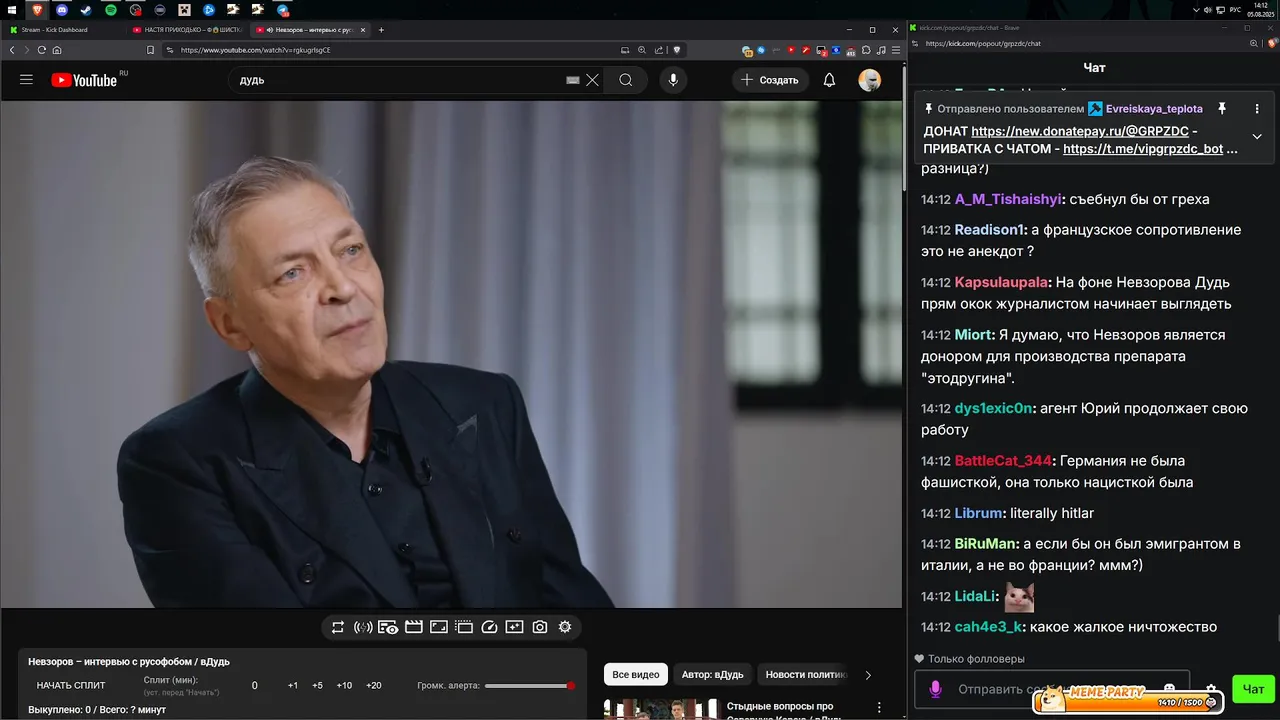Viewport: 1280px width, 720px height.
Task: Start voice search with microphone icon
Action: pyautogui.click(x=673, y=80)
